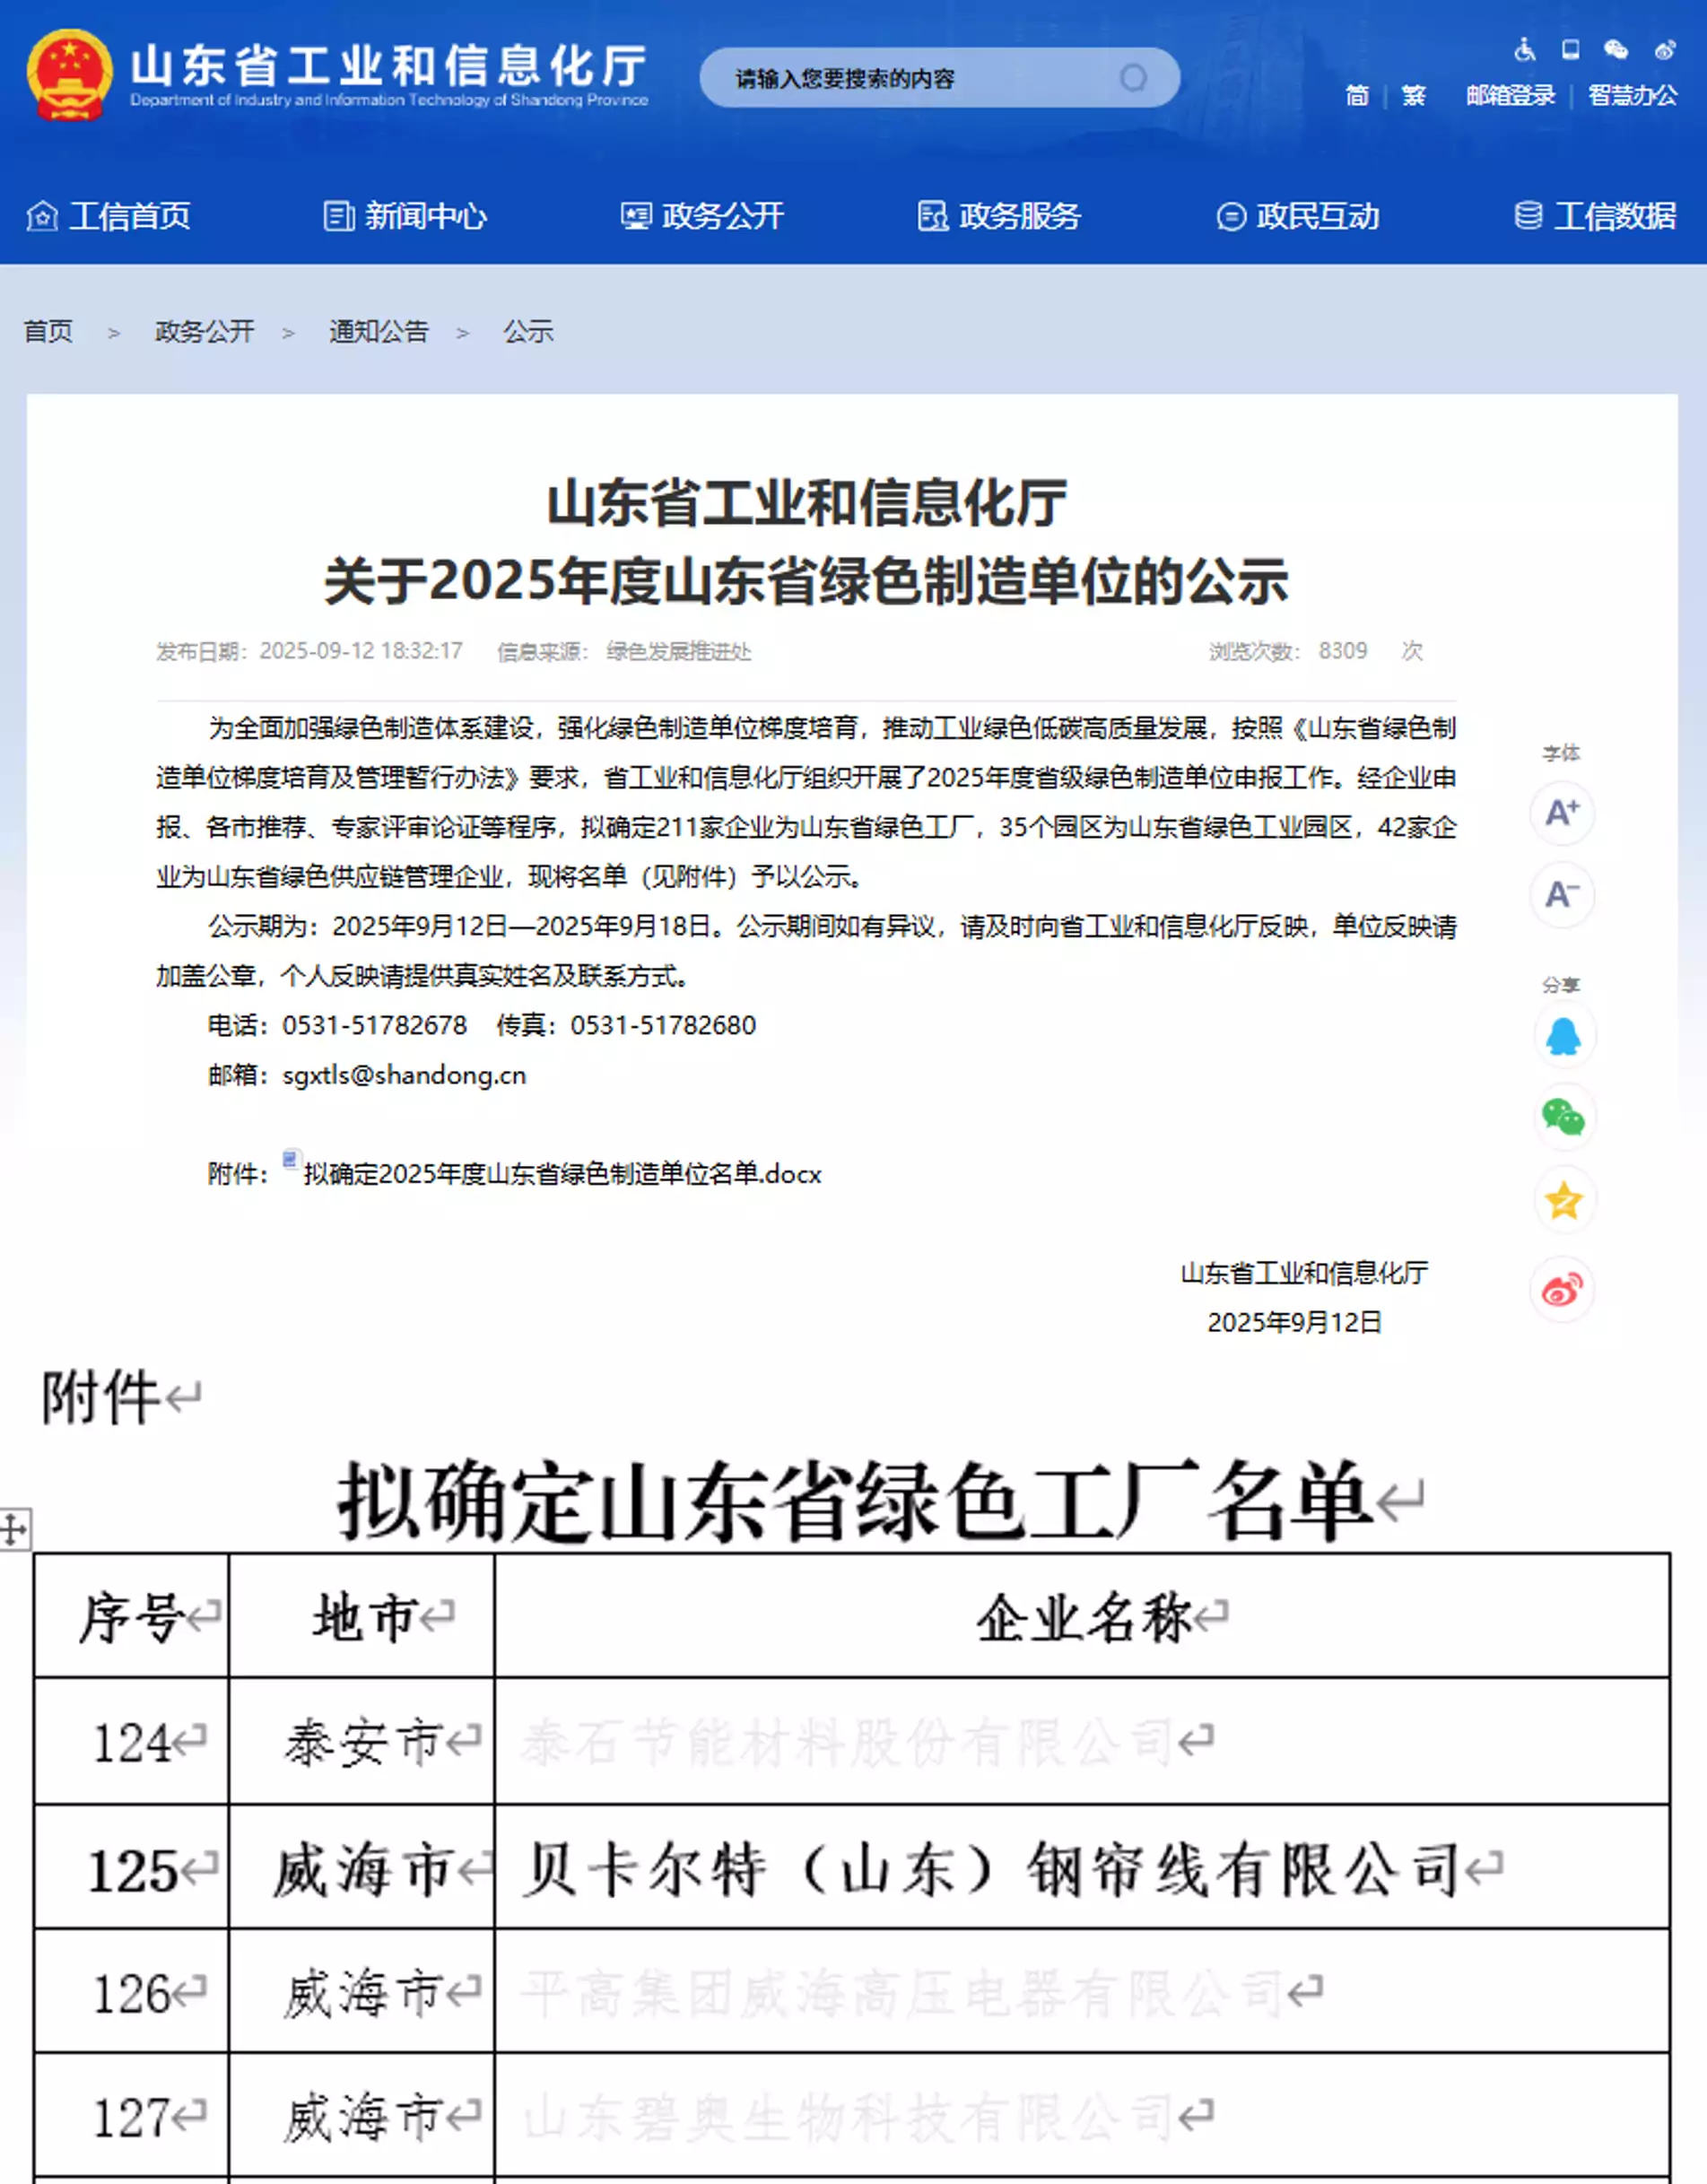Open the 政务服务 navigation menu

point(999,216)
